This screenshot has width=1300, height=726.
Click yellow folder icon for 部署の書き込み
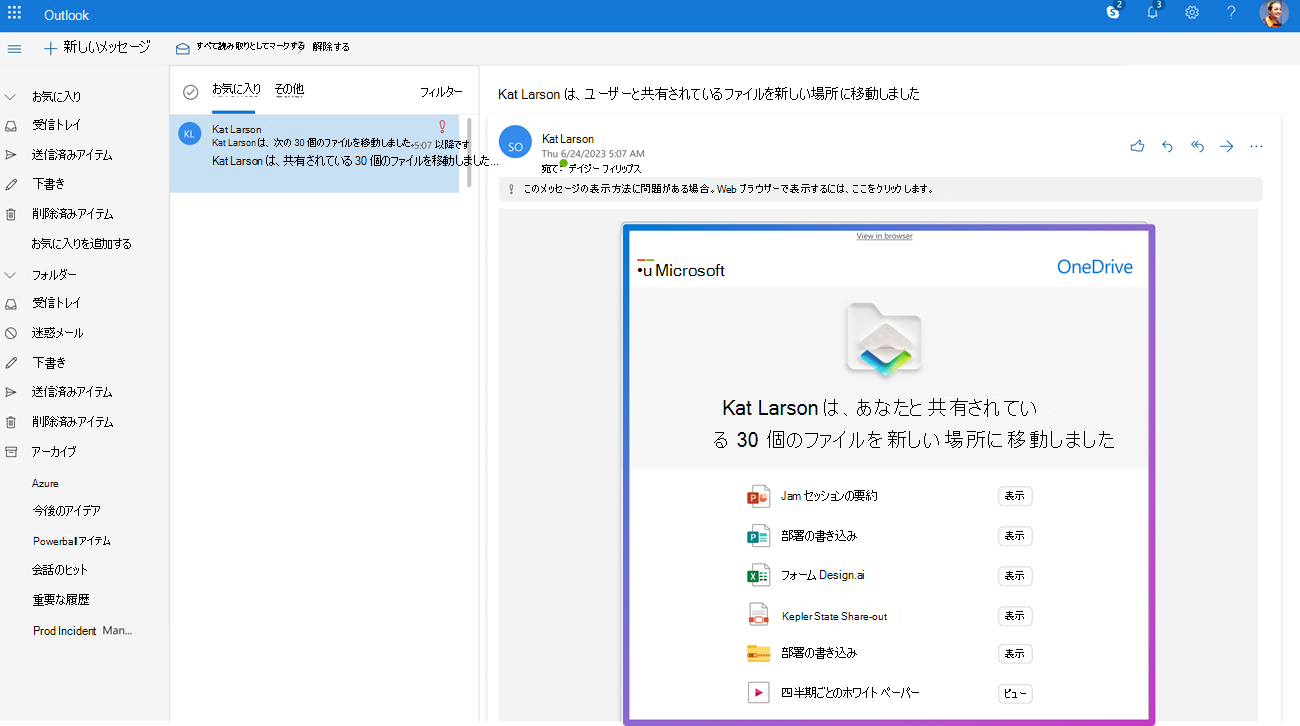pyautogui.click(x=758, y=653)
